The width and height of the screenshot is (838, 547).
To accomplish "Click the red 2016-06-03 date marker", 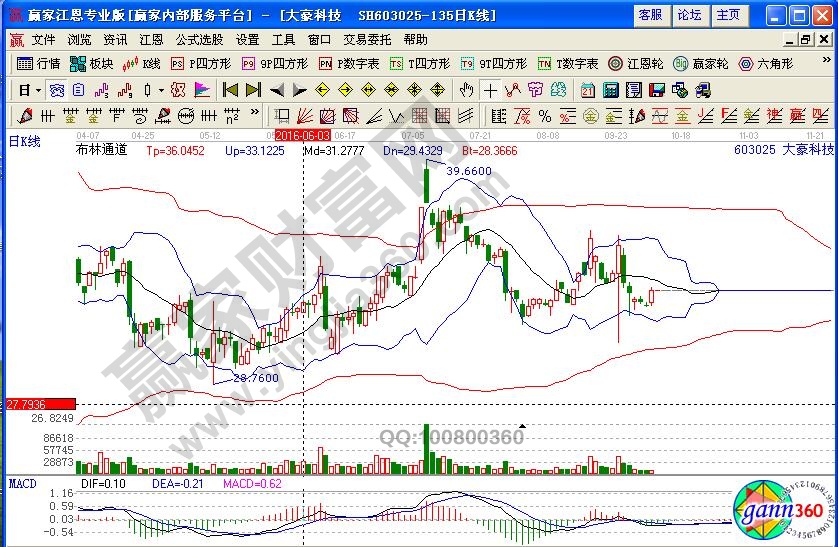I will click(x=303, y=135).
